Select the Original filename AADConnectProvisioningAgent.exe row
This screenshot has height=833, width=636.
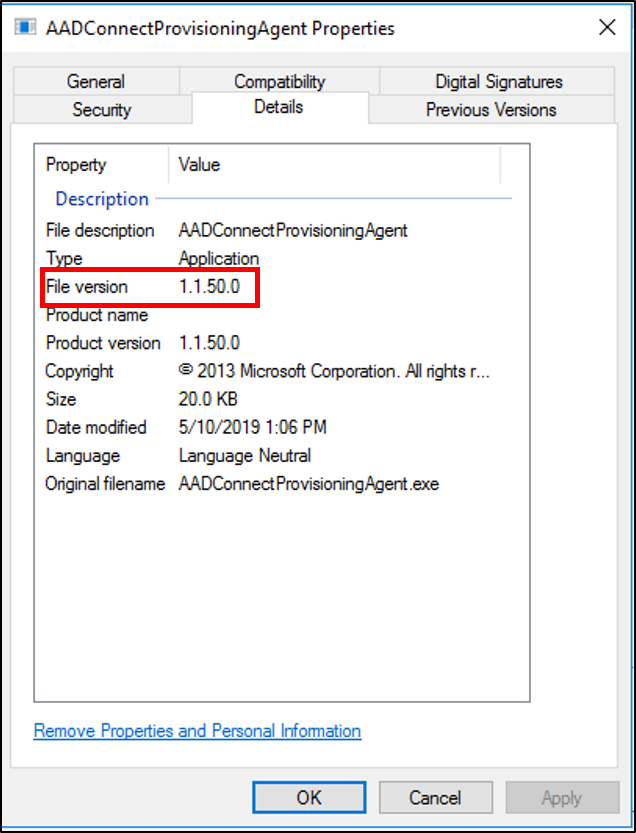click(x=200, y=483)
